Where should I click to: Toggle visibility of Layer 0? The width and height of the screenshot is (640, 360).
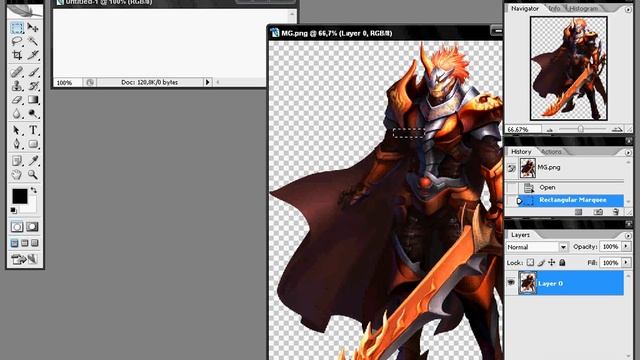[x=511, y=283]
